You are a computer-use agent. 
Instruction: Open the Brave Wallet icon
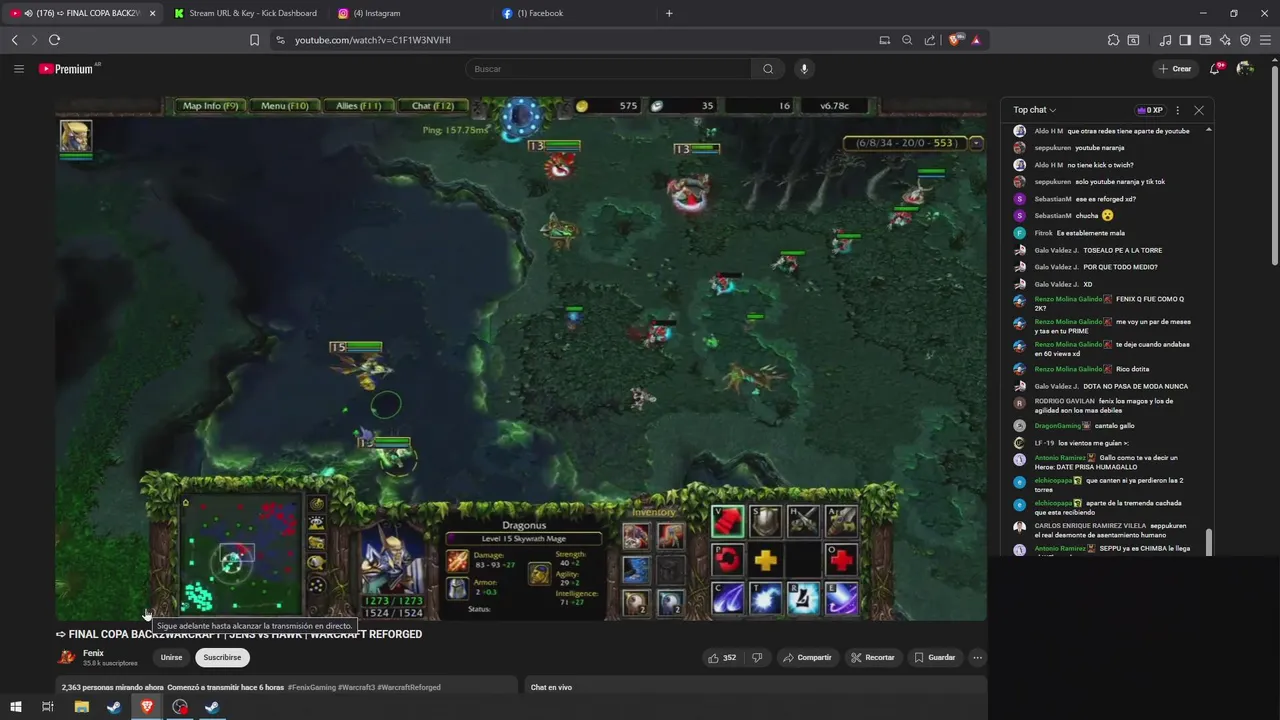pyautogui.click(x=1205, y=40)
